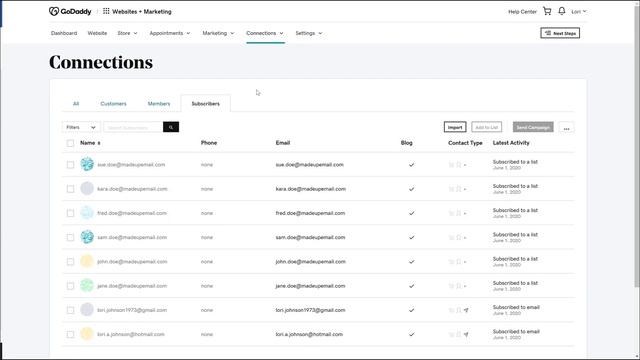Click the avatar for fred.doe@madeupemail.com

[87, 213]
